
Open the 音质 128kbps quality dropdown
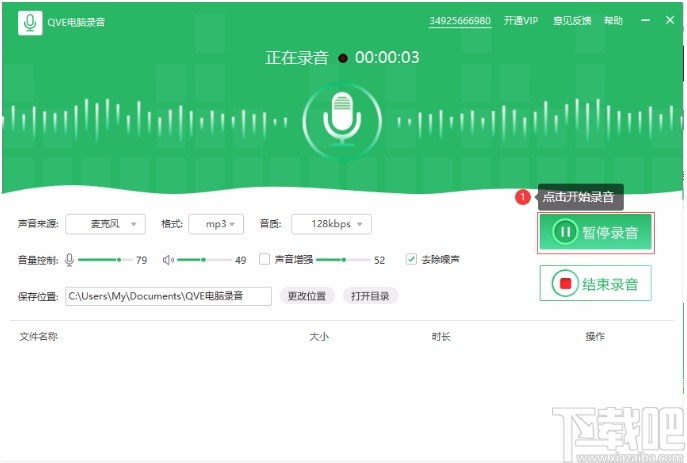tap(331, 224)
